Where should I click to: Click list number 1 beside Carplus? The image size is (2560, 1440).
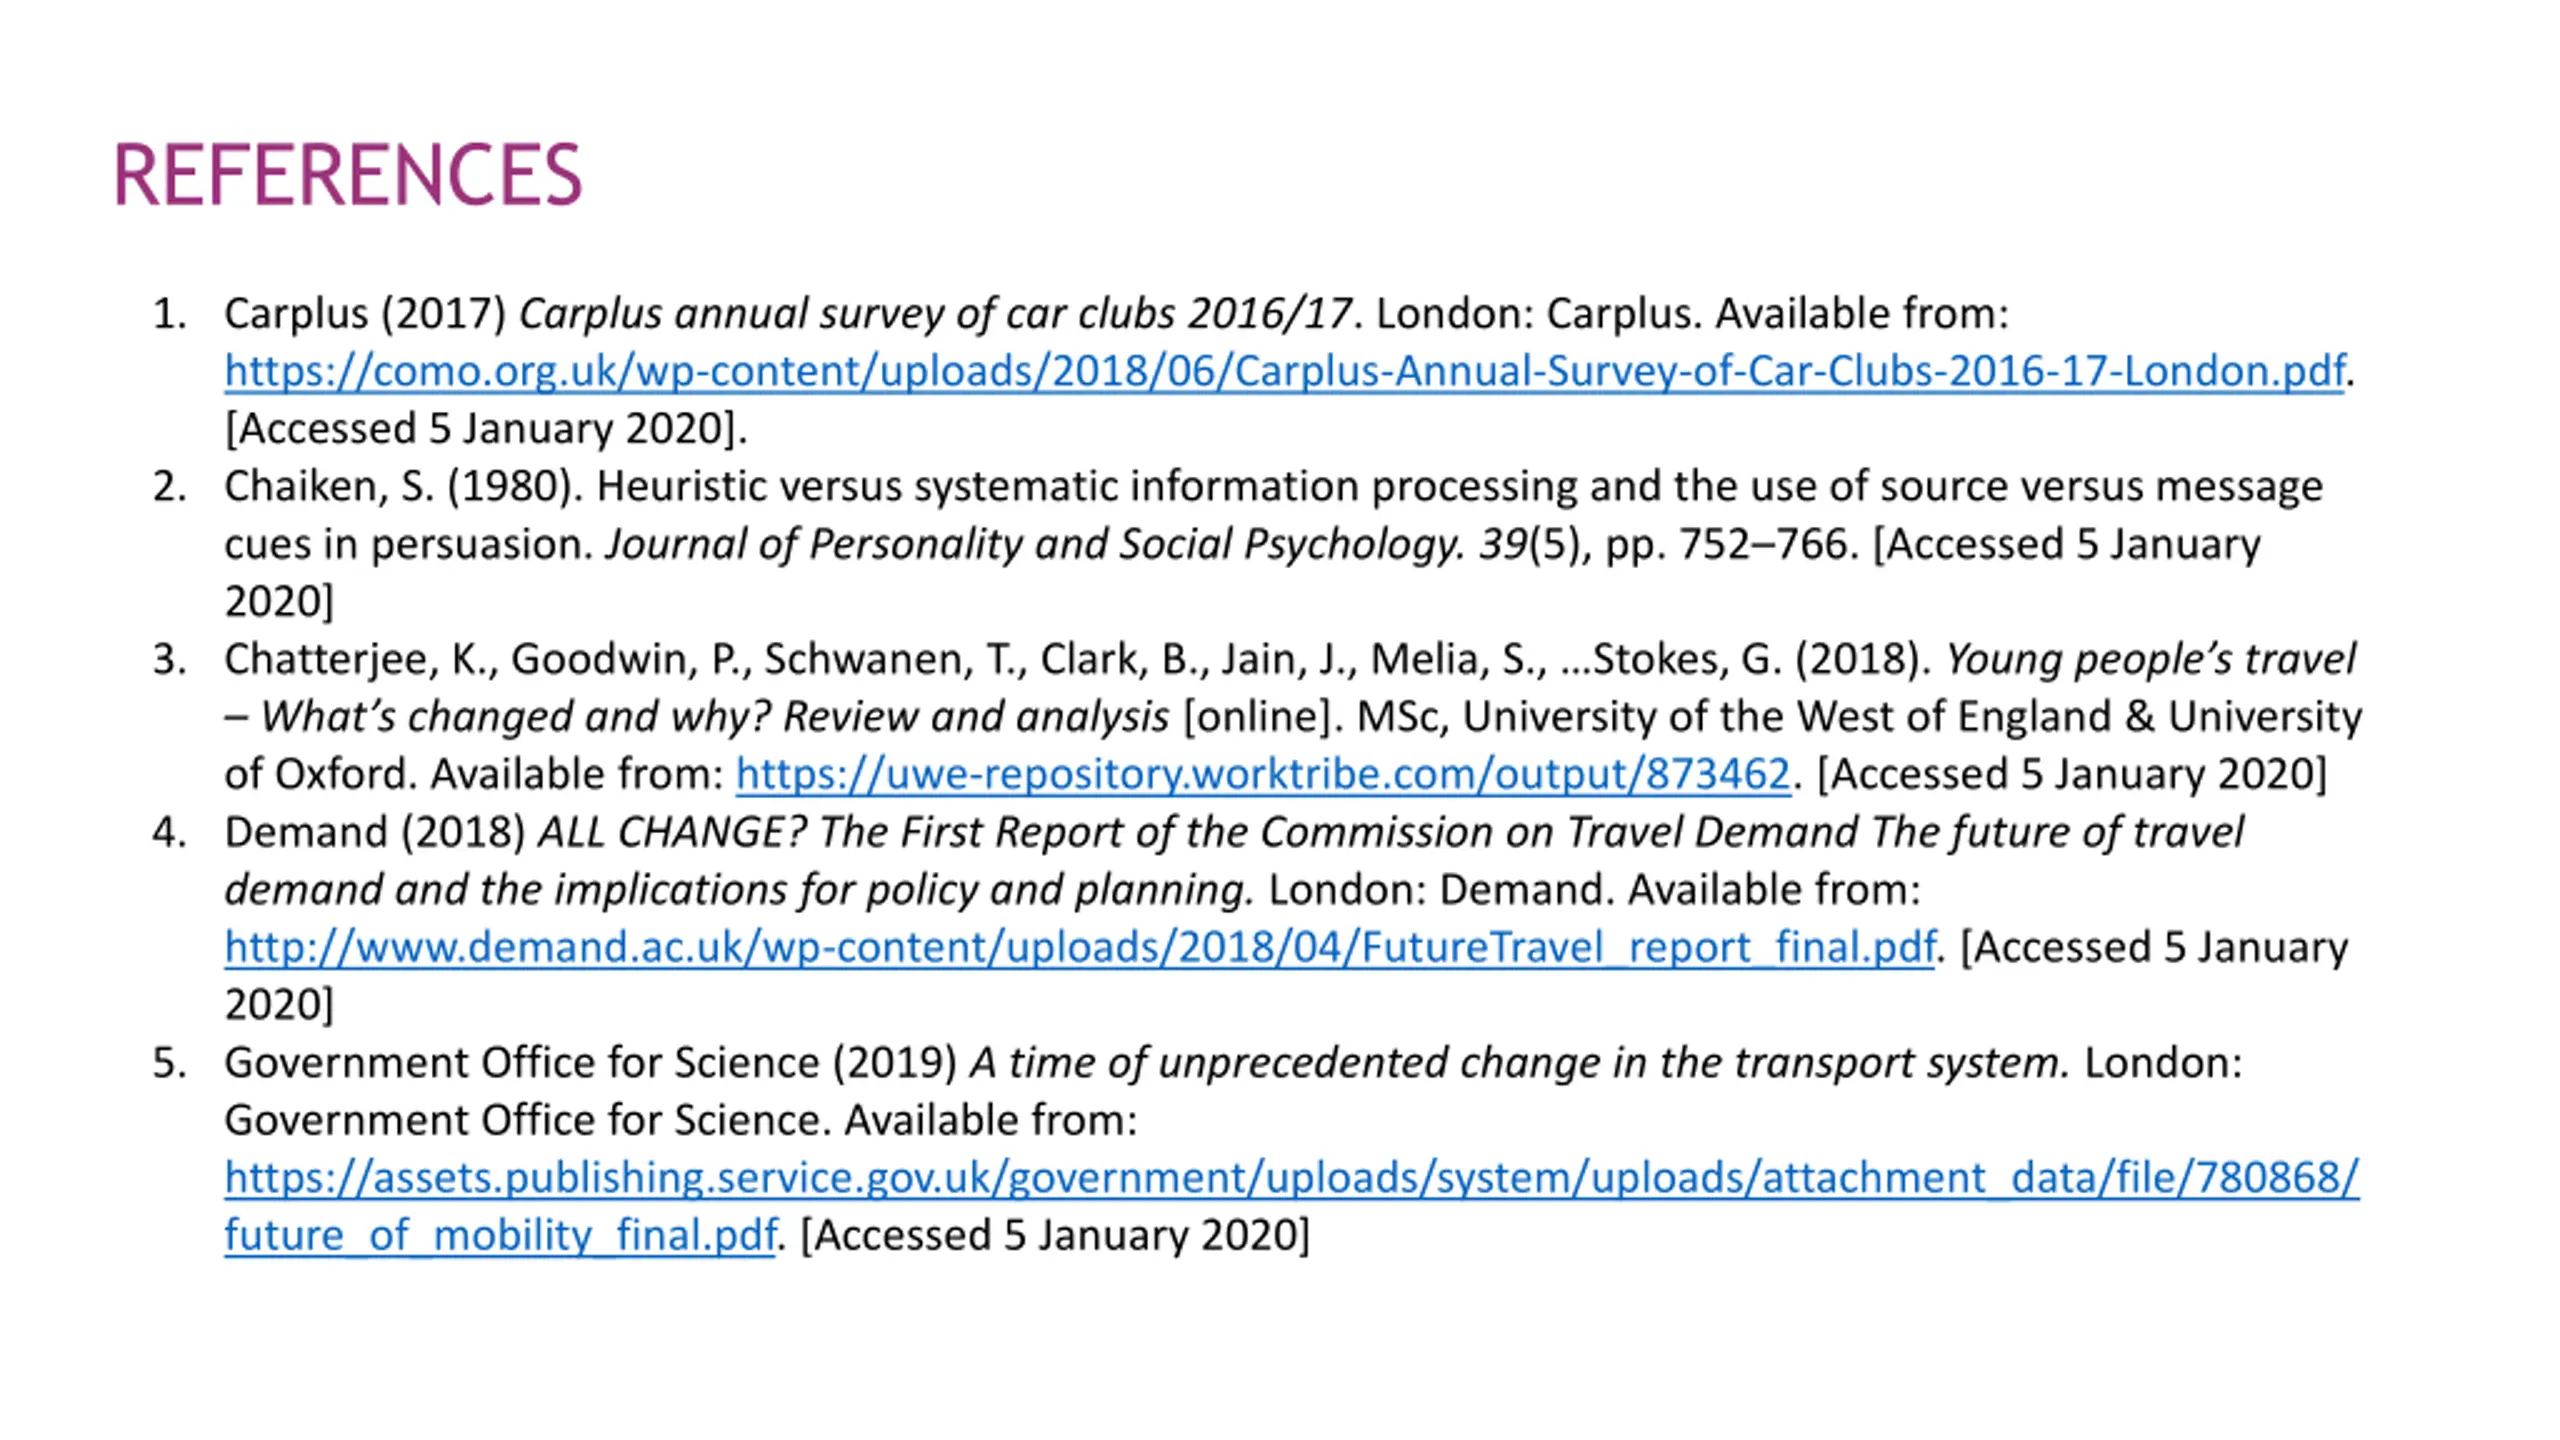tap(170, 314)
